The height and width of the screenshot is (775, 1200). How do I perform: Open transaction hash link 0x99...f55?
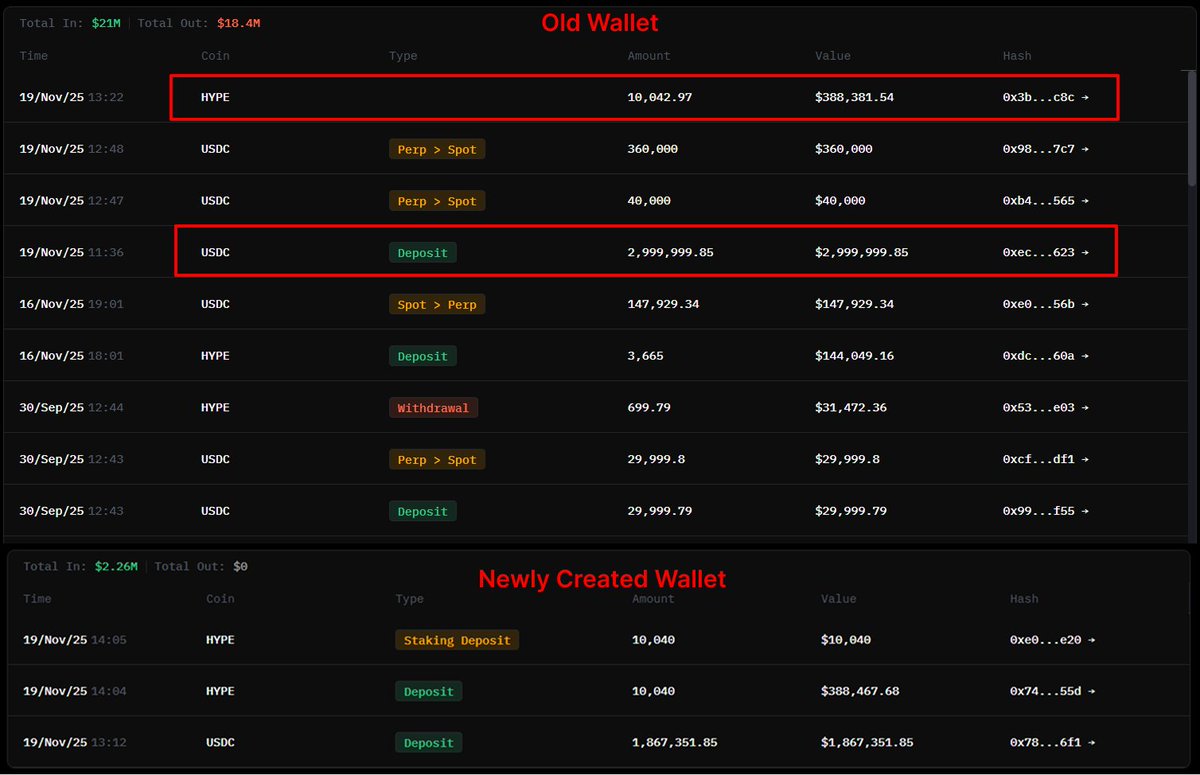pos(1038,511)
